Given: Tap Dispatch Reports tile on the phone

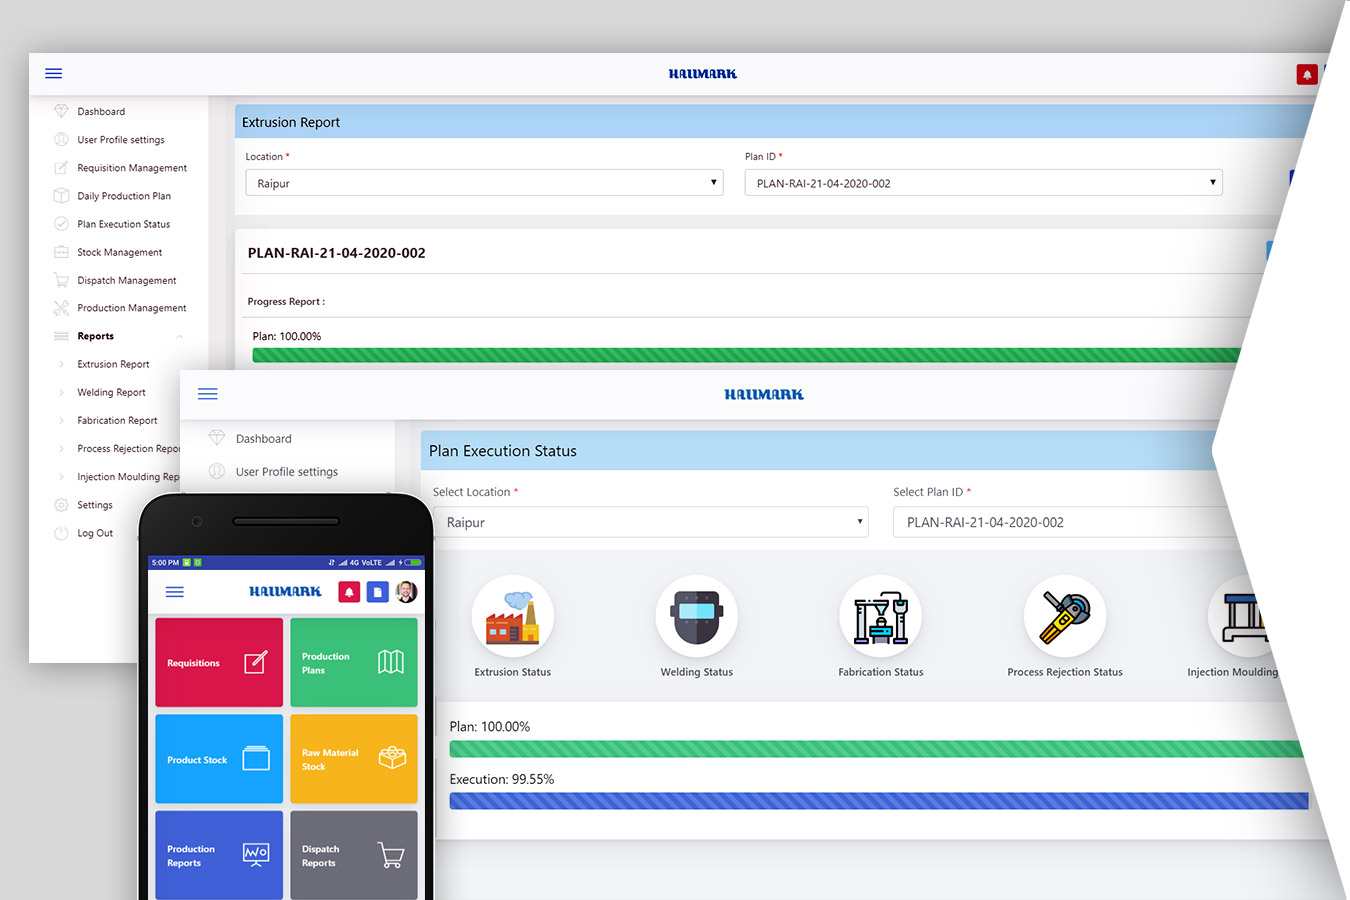Looking at the screenshot, I should [x=354, y=855].
